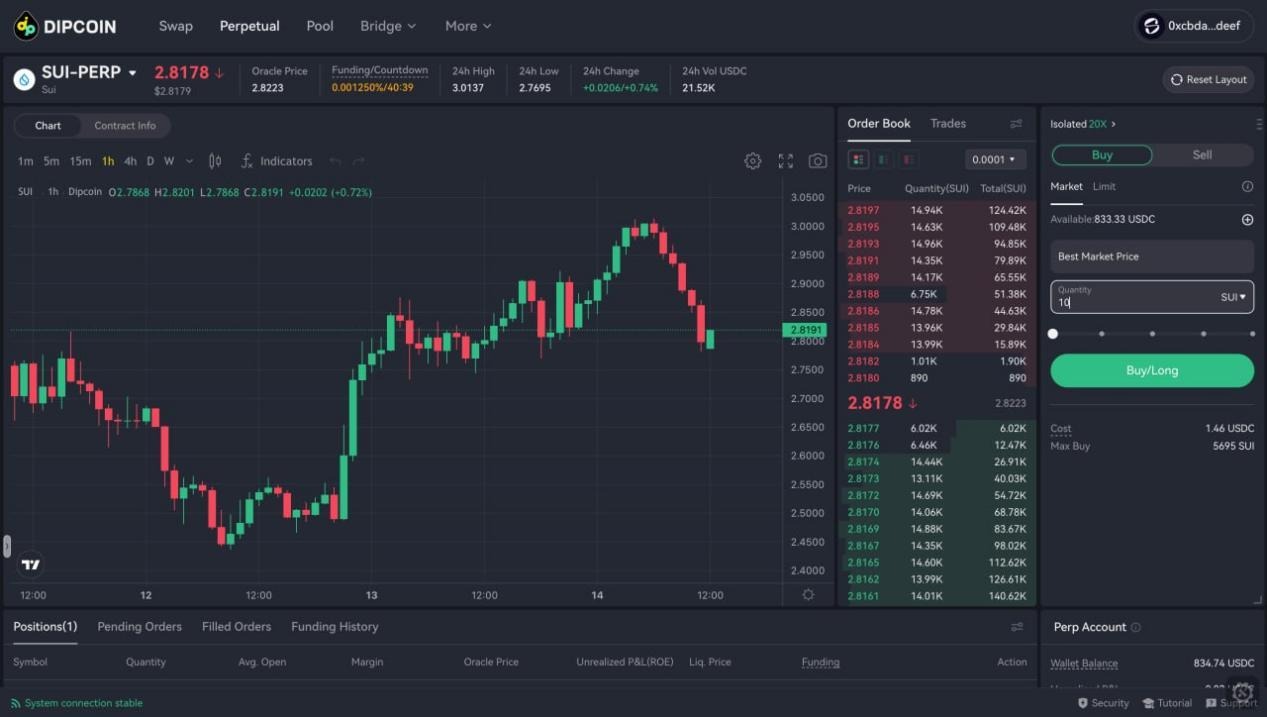
Task: Click the candlestick style icon near Indicators
Action: pyautogui.click(x=213, y=160)
